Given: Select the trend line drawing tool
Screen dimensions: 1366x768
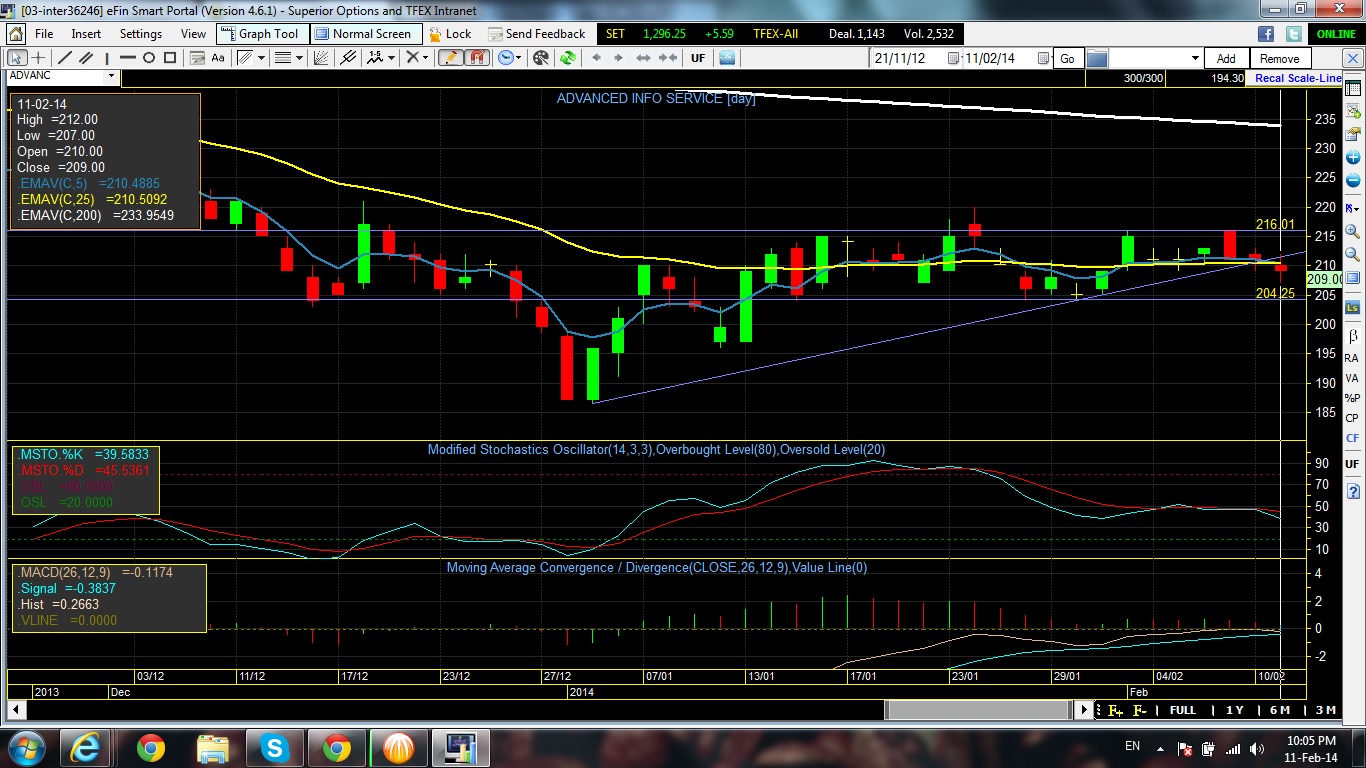Looking at the screenshot, I should [x=65, y=58].
